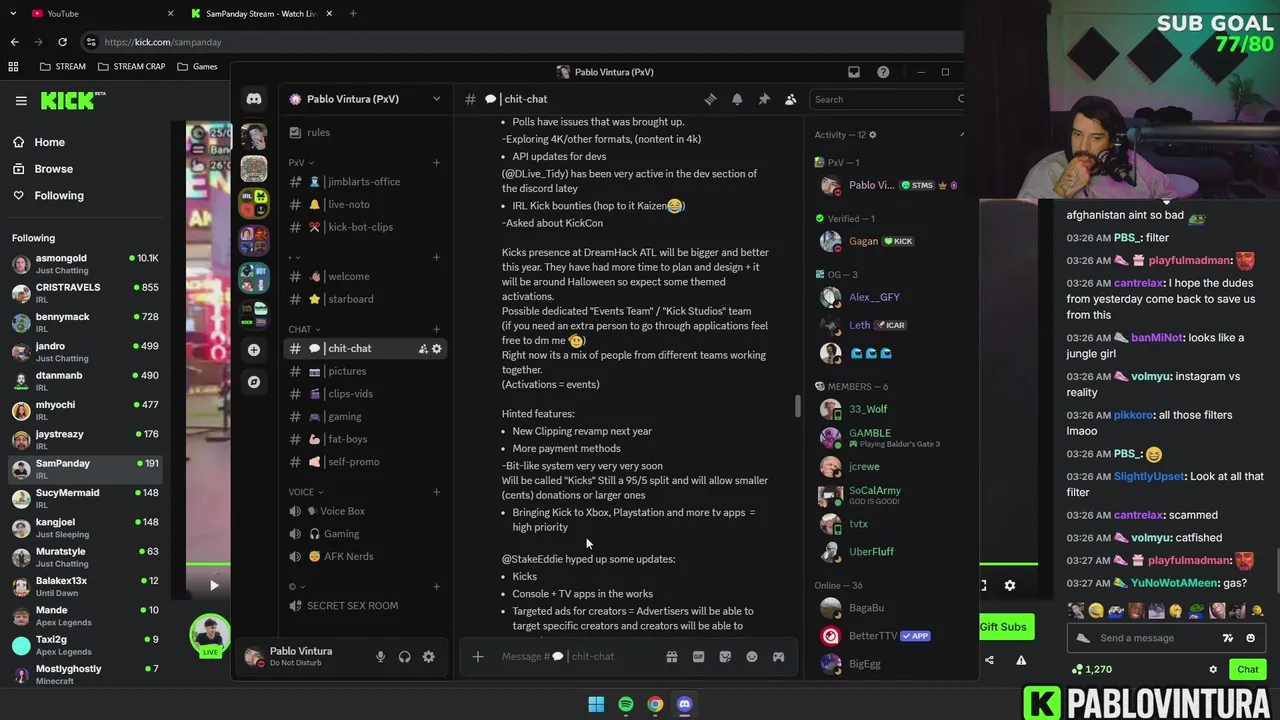Viewport: 1280px width, 720px height.
Task: Open Discord inbox icon in title bar
Action: 854,72
